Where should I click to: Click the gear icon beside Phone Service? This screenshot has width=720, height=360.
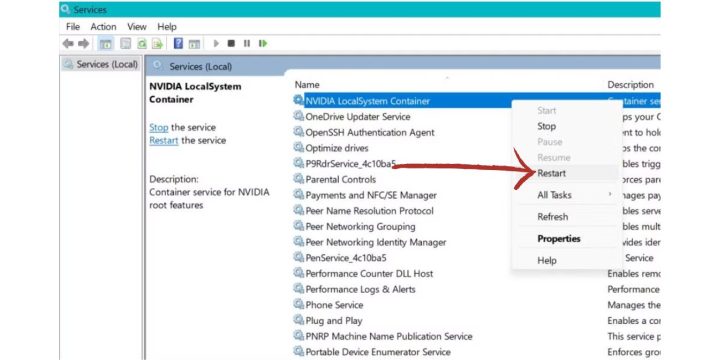299,304
